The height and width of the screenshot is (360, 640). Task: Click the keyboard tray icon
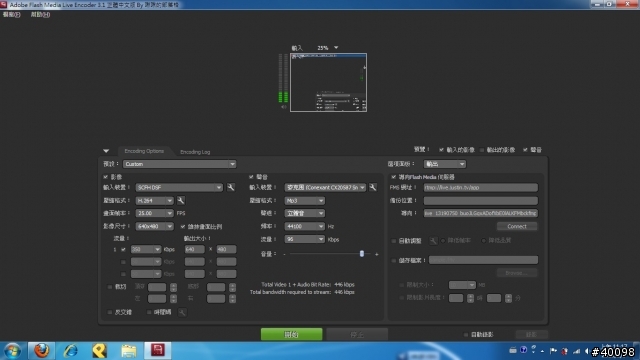513,350
